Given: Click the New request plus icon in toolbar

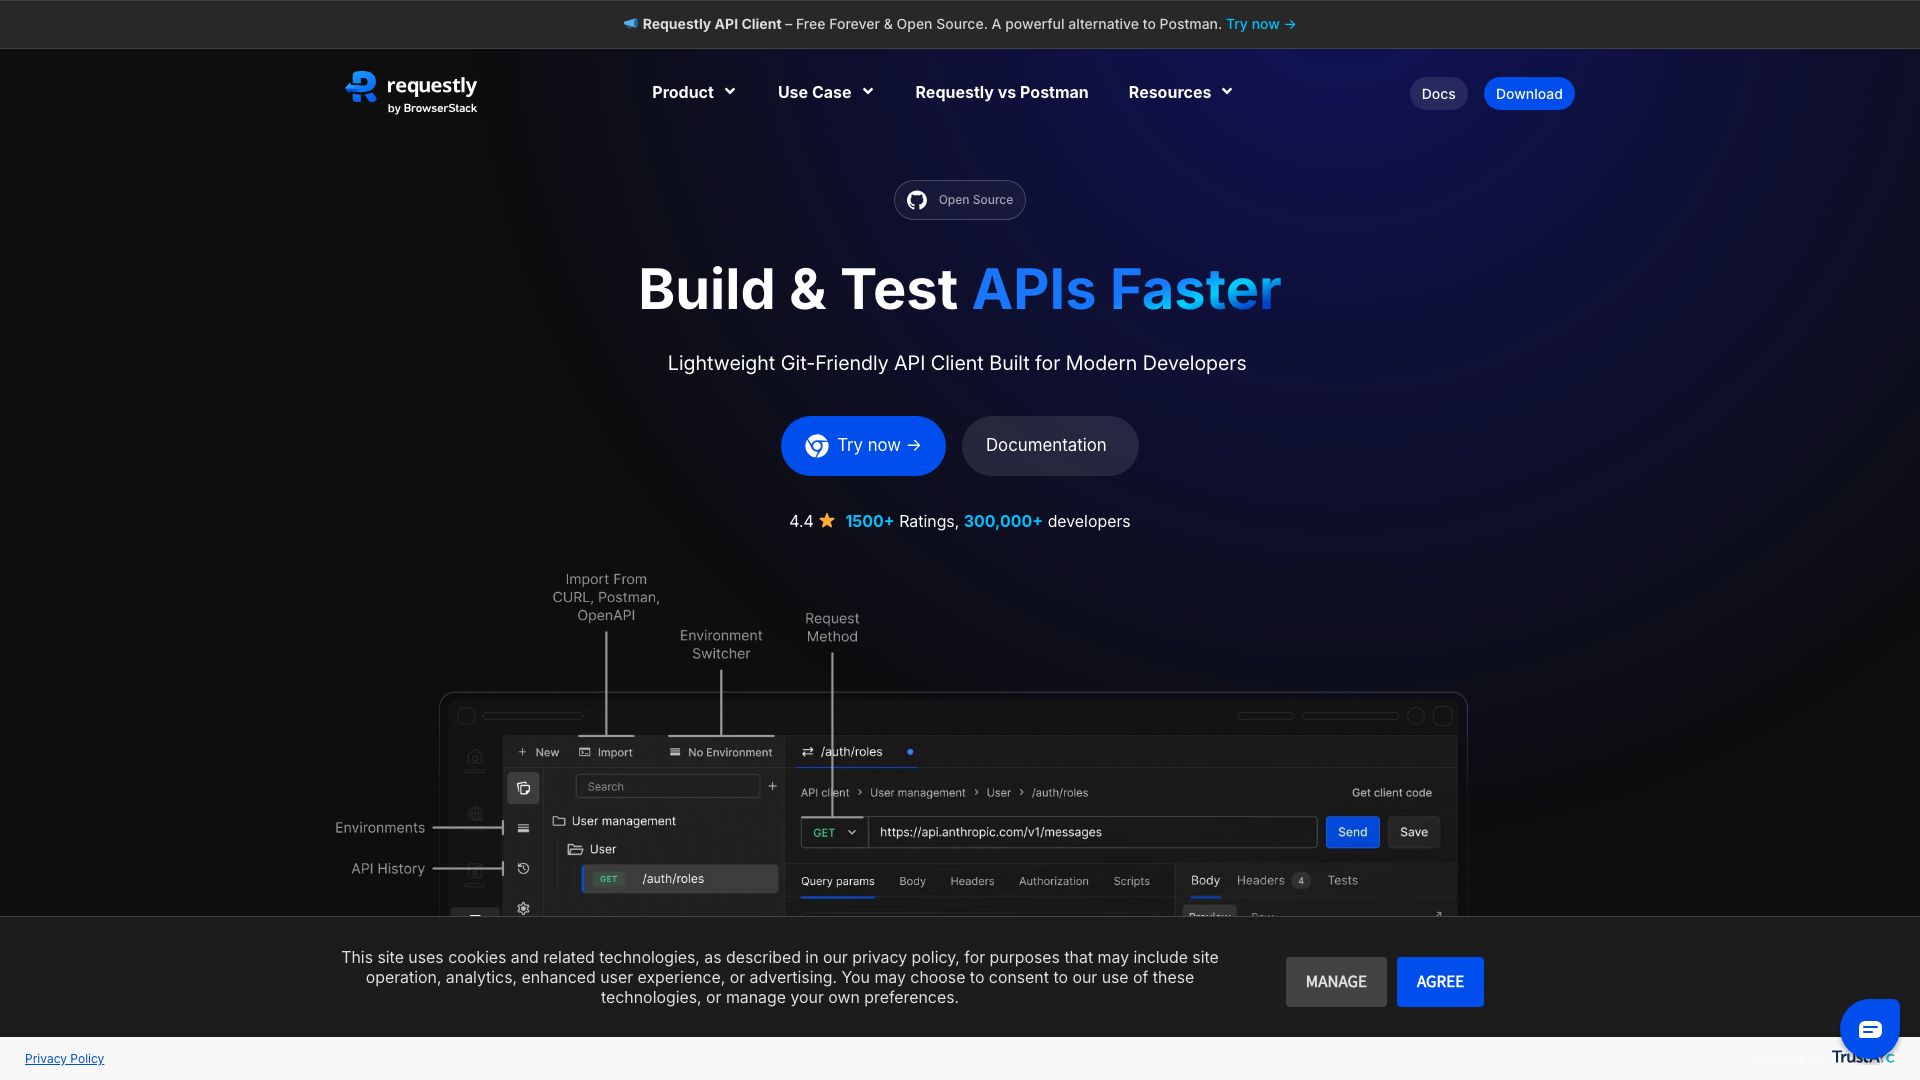Looking at the screenshot, I should (521, 752).
